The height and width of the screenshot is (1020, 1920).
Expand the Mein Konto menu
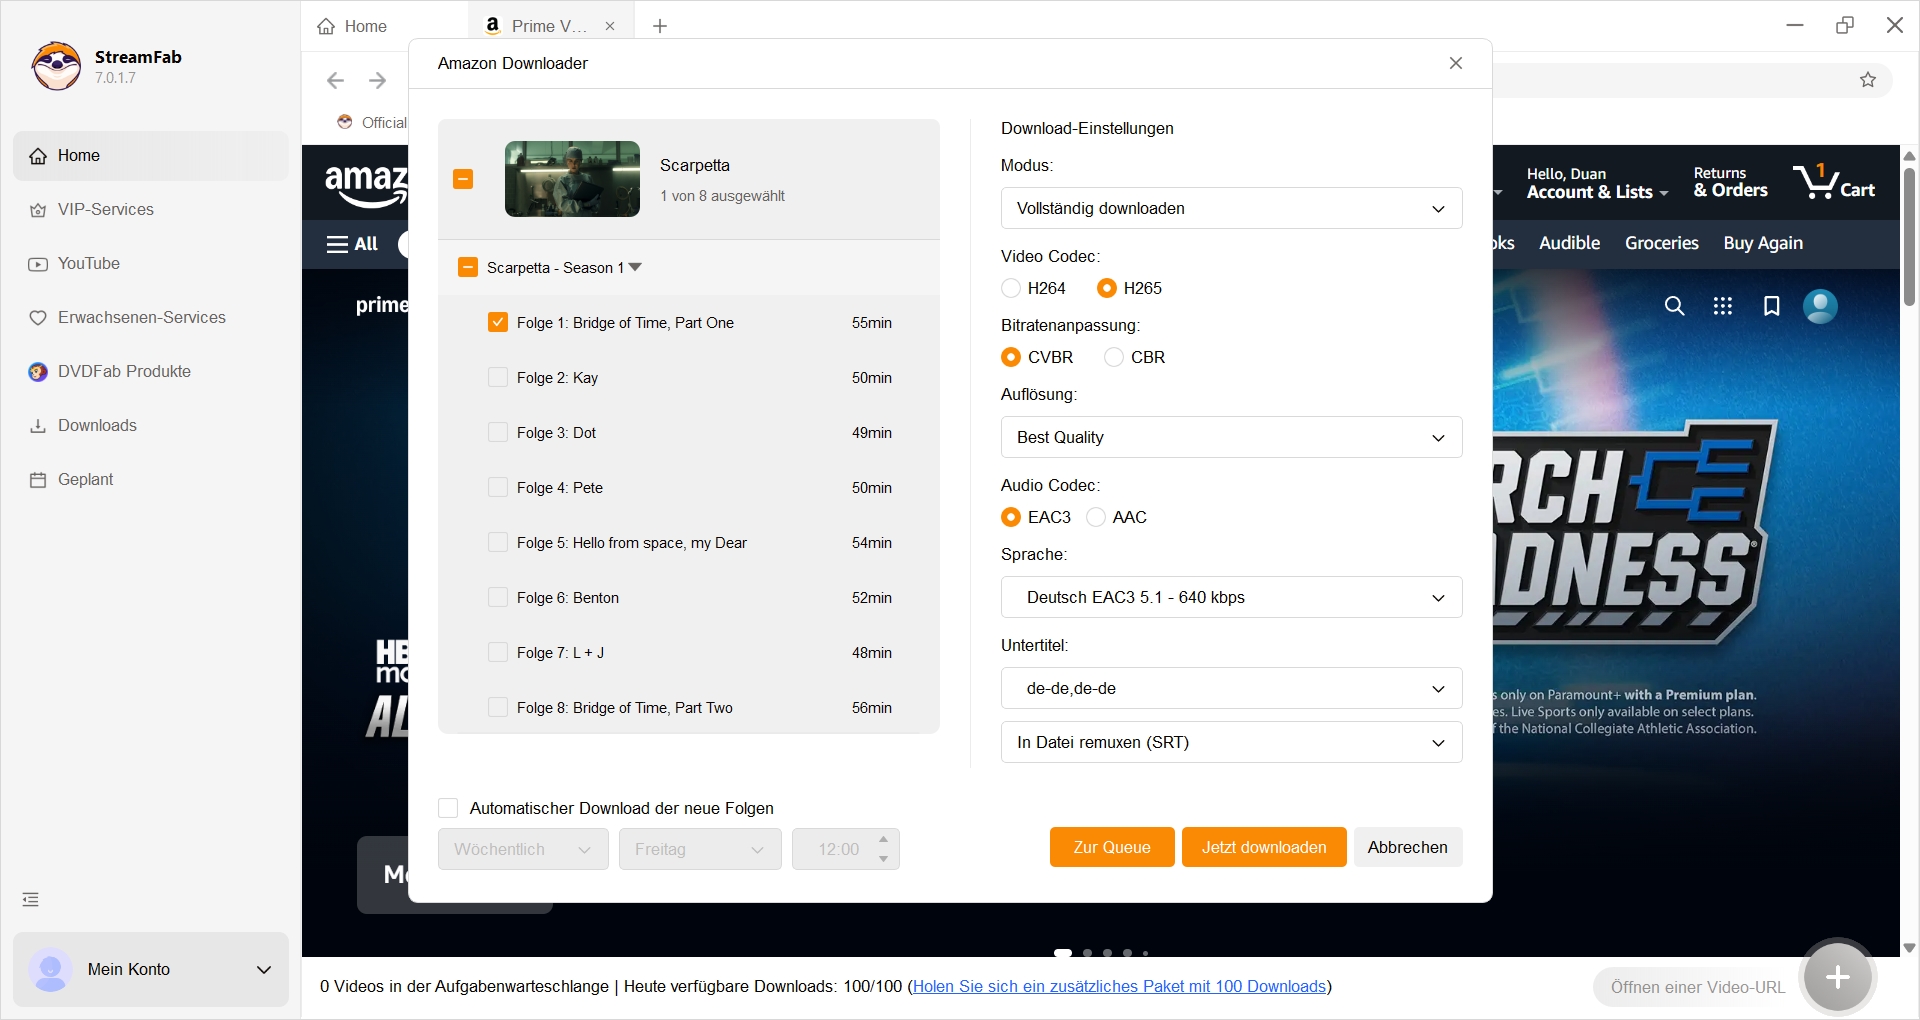point(263,969)
